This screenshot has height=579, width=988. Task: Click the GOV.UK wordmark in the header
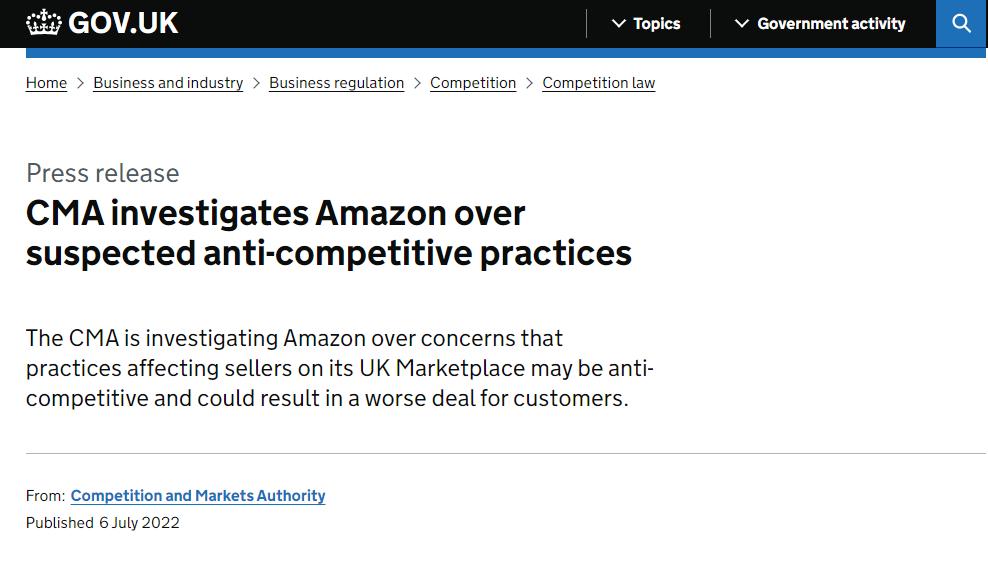tap(122, 22)
